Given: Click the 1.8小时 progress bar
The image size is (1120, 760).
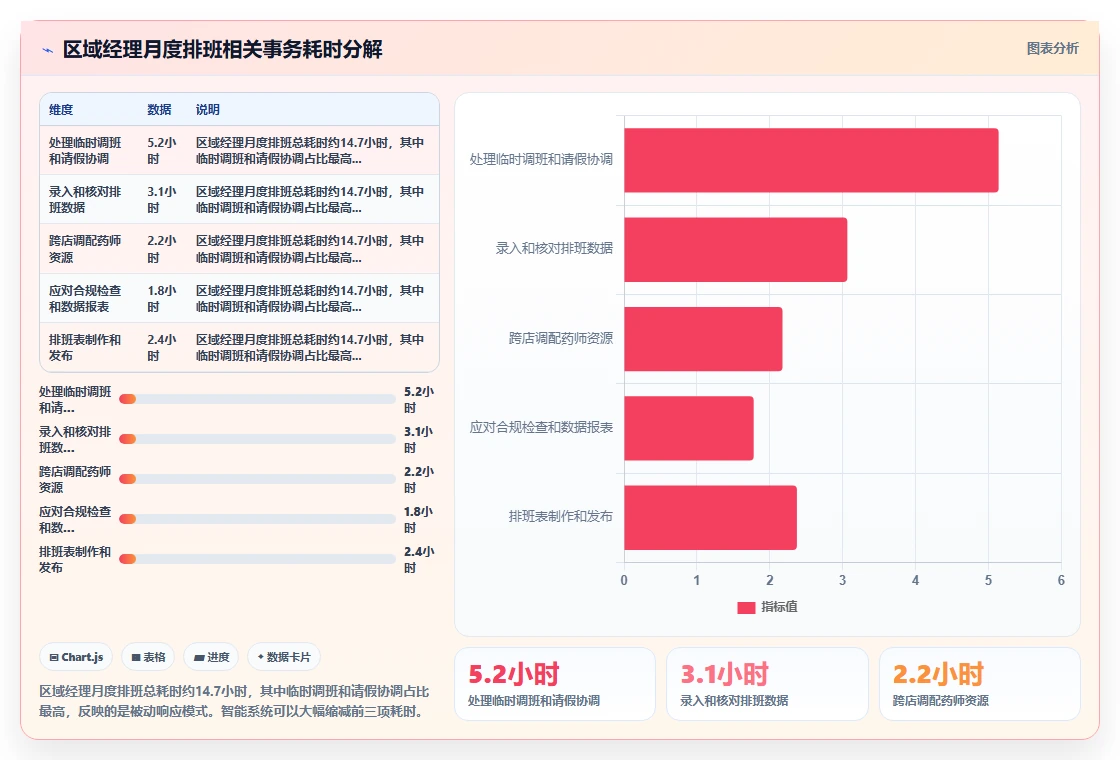Looking at the screenshot, I should coord(257,519).
